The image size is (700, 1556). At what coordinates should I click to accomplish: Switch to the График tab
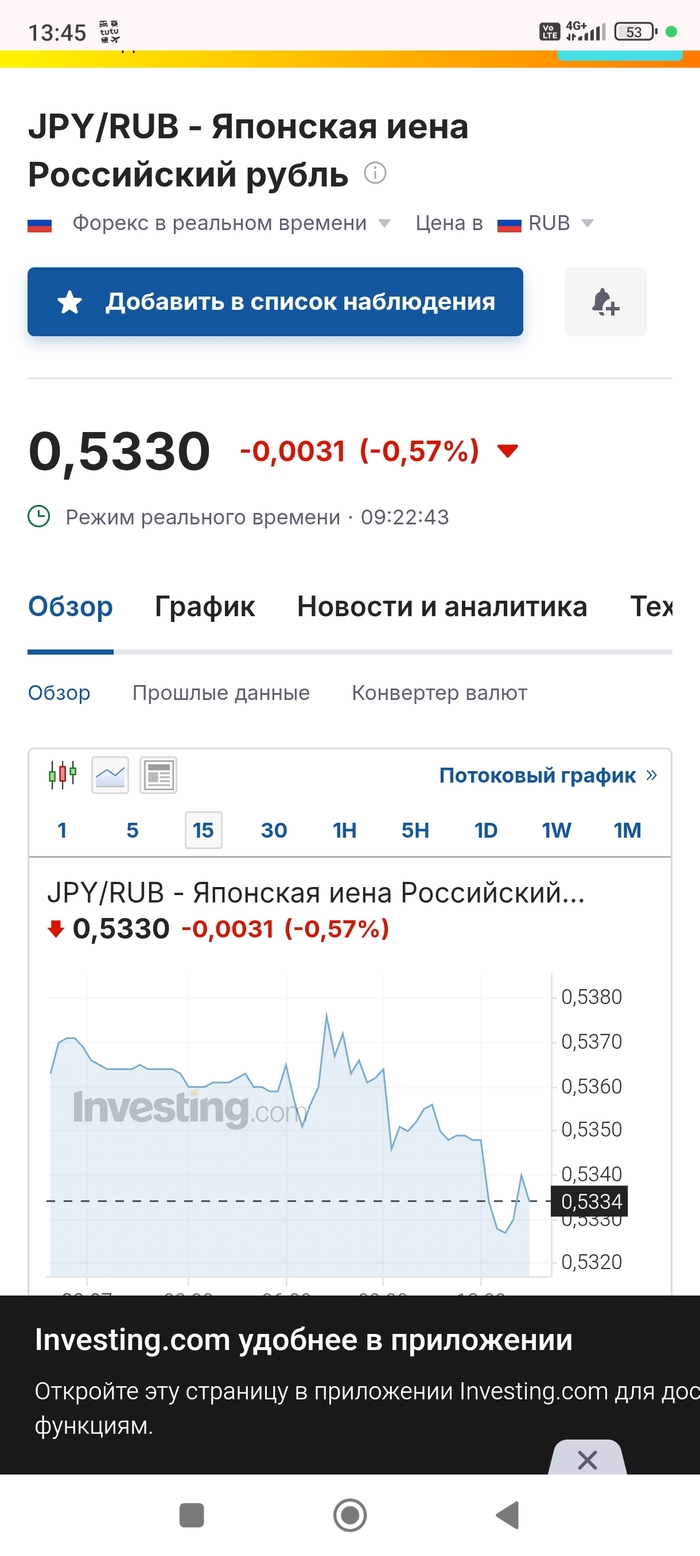[x=205, y=606]
